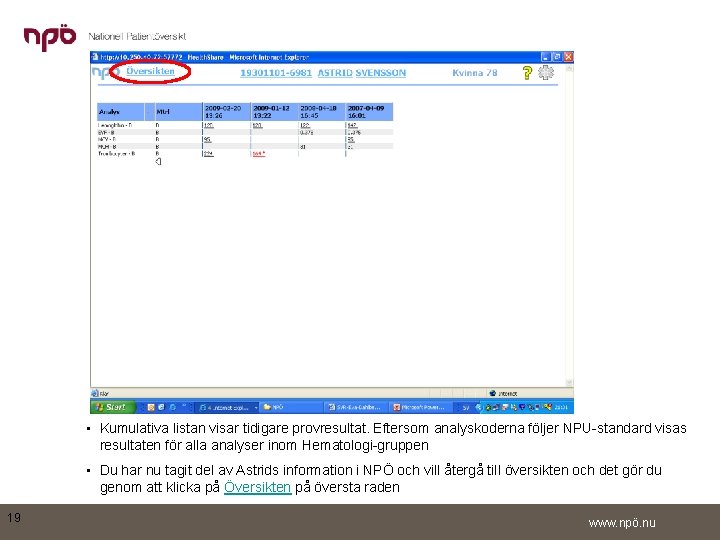Click the 2007-04-09 16:01 column header
Viewport: 720px width, 540px height.
369,112
